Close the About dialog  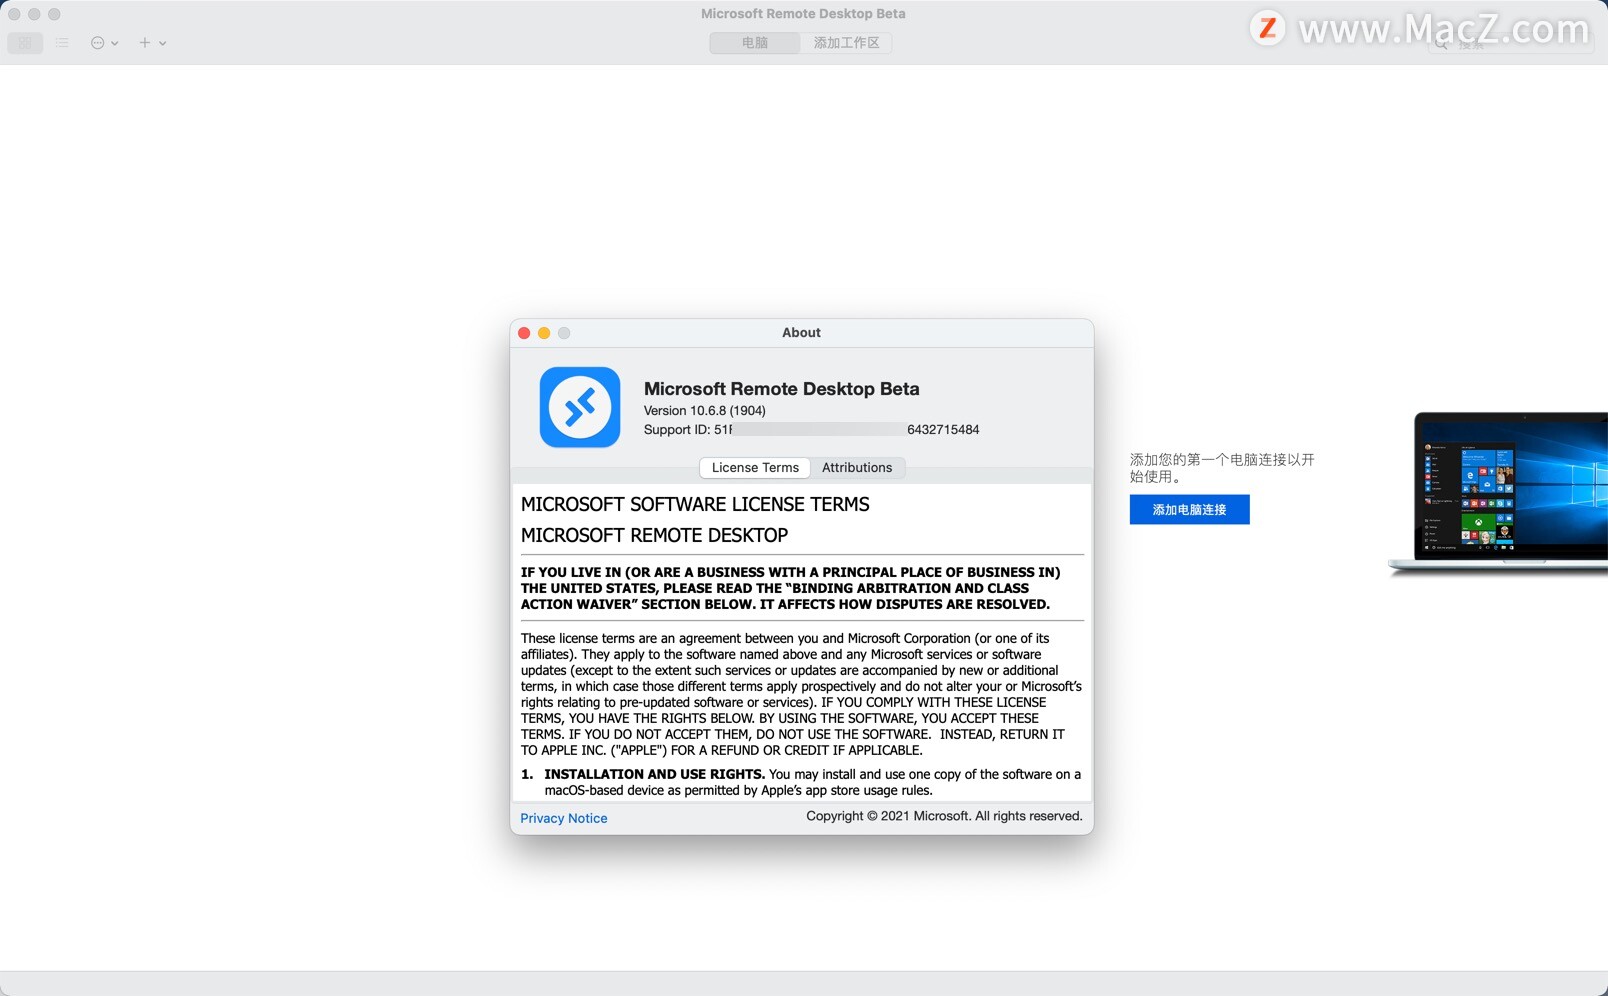point(524,333)
